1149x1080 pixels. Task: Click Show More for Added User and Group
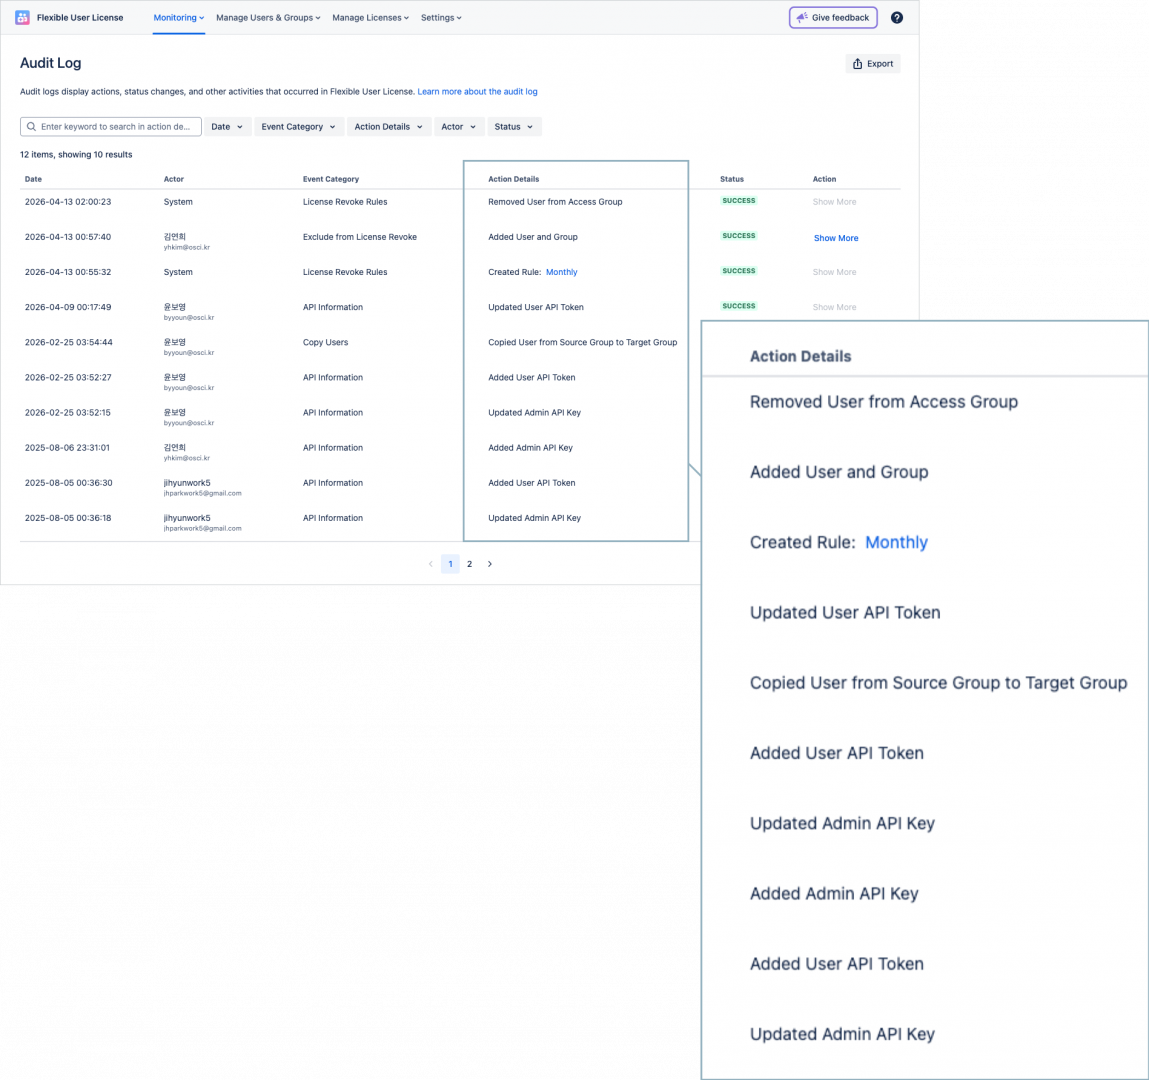point(835,238)
